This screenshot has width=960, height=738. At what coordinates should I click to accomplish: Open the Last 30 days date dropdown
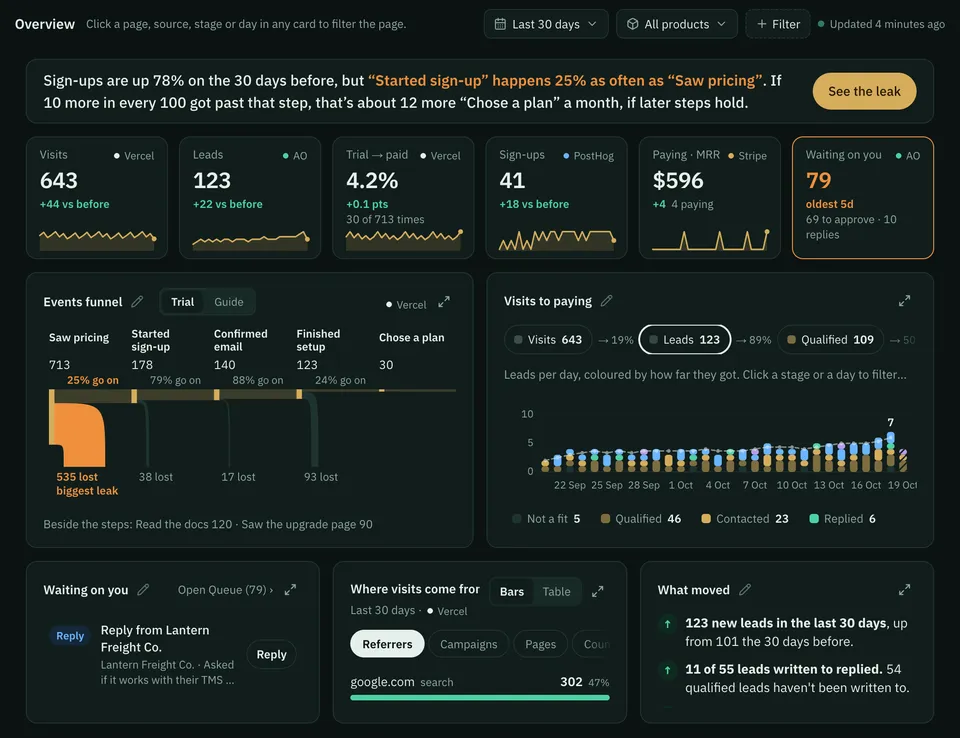pyautogui.click(x=546, y=24)
